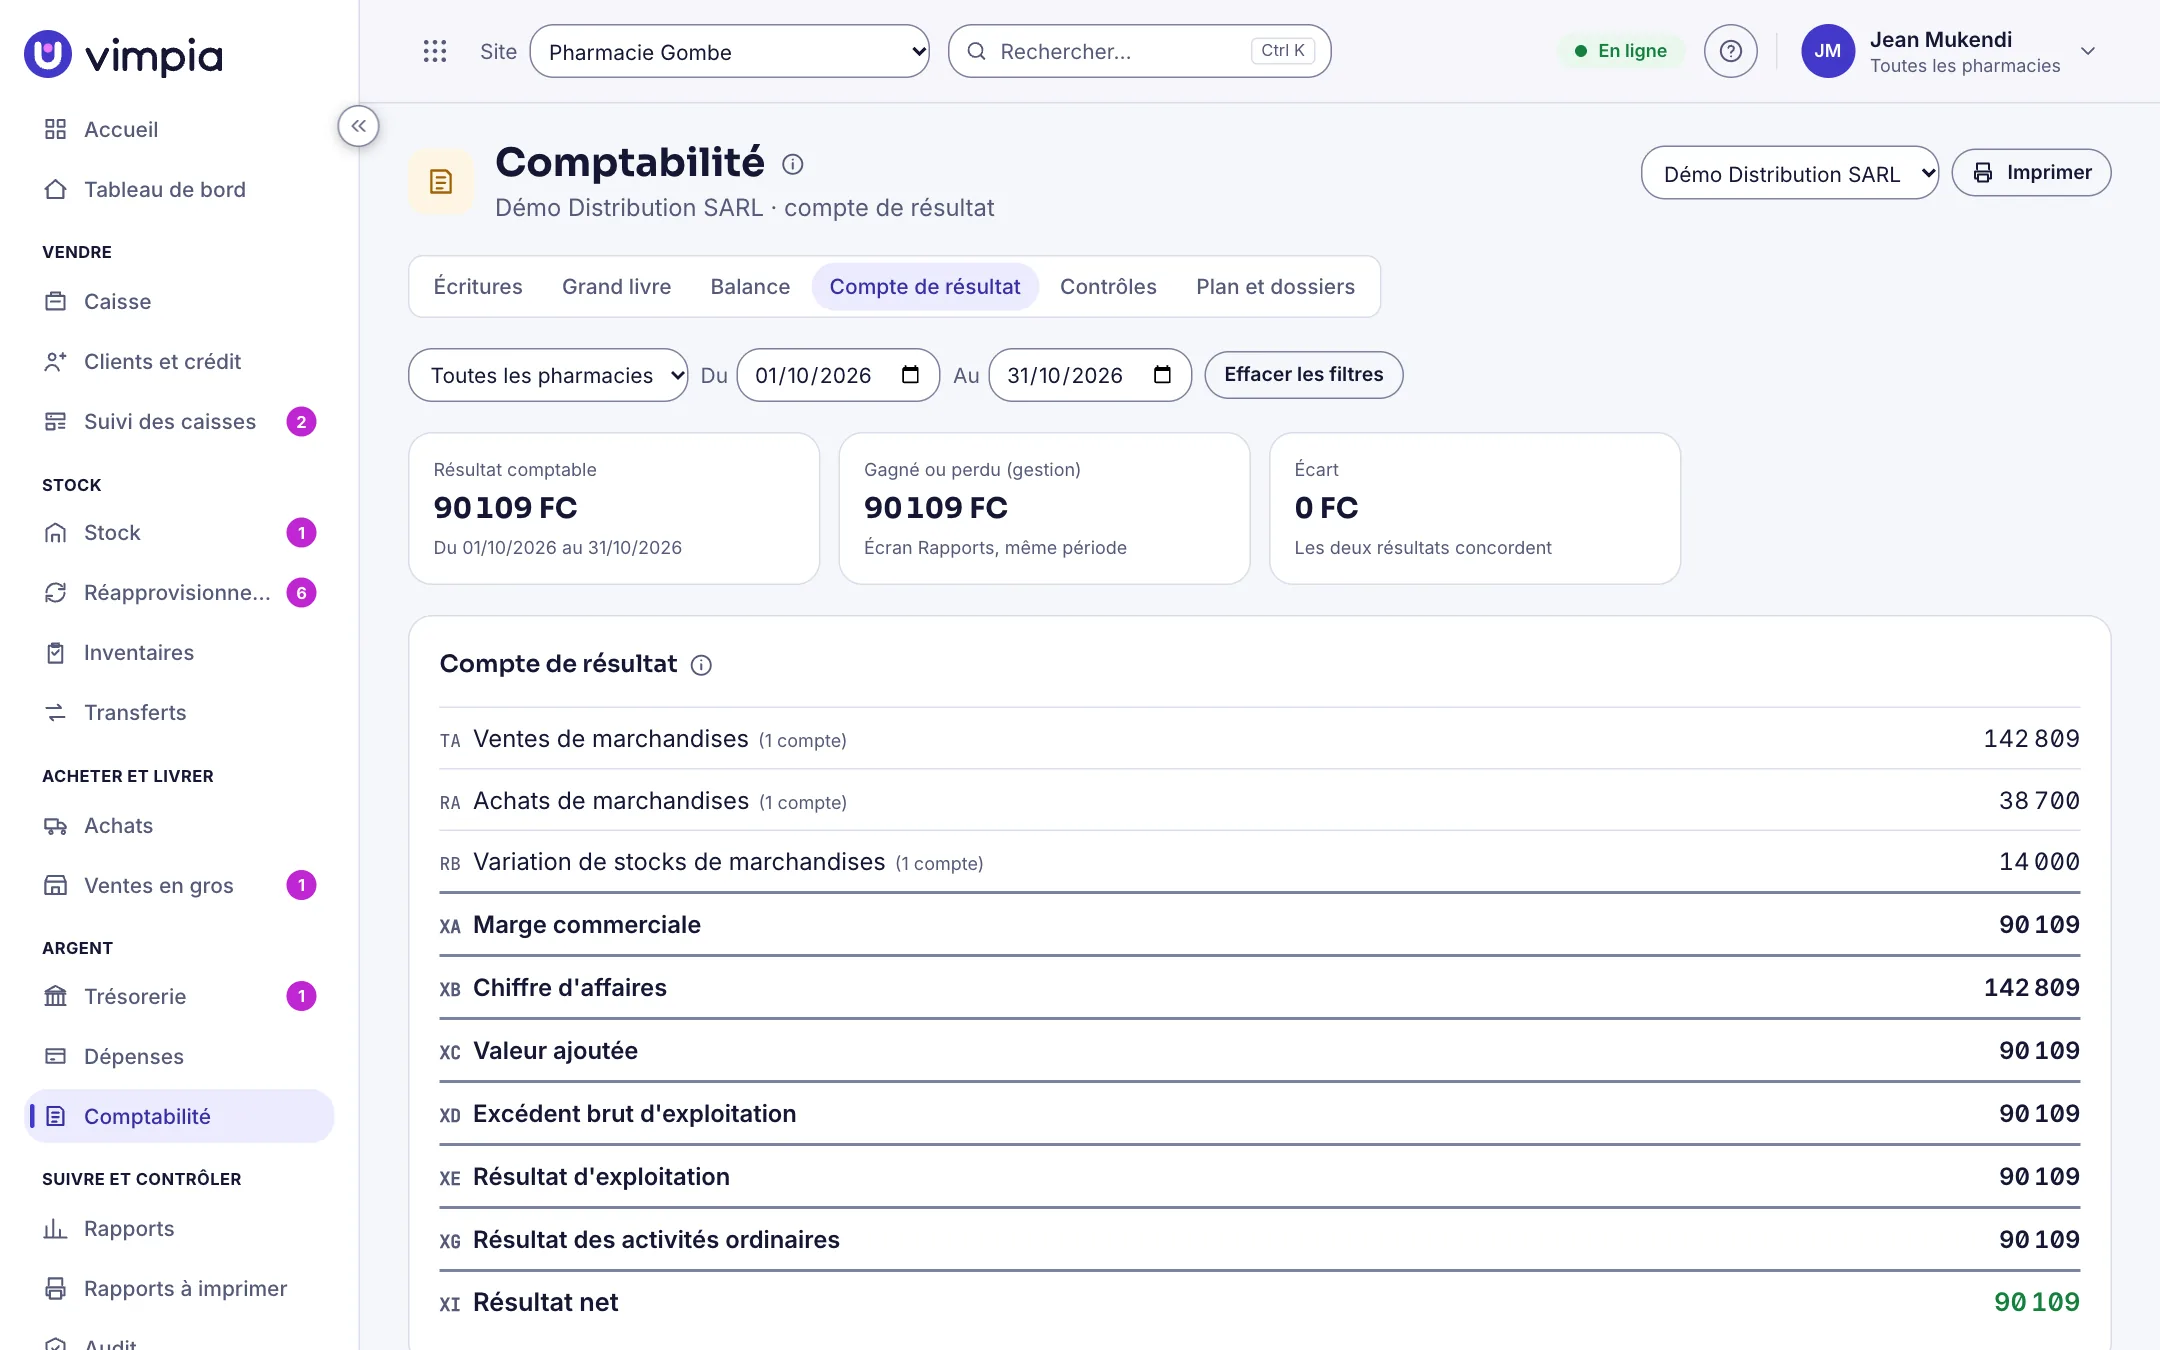The image size is (2160, 1350).
Task: Open Dépenses in sidebar
Action: pyautogui.click(x=178, y=1056)
